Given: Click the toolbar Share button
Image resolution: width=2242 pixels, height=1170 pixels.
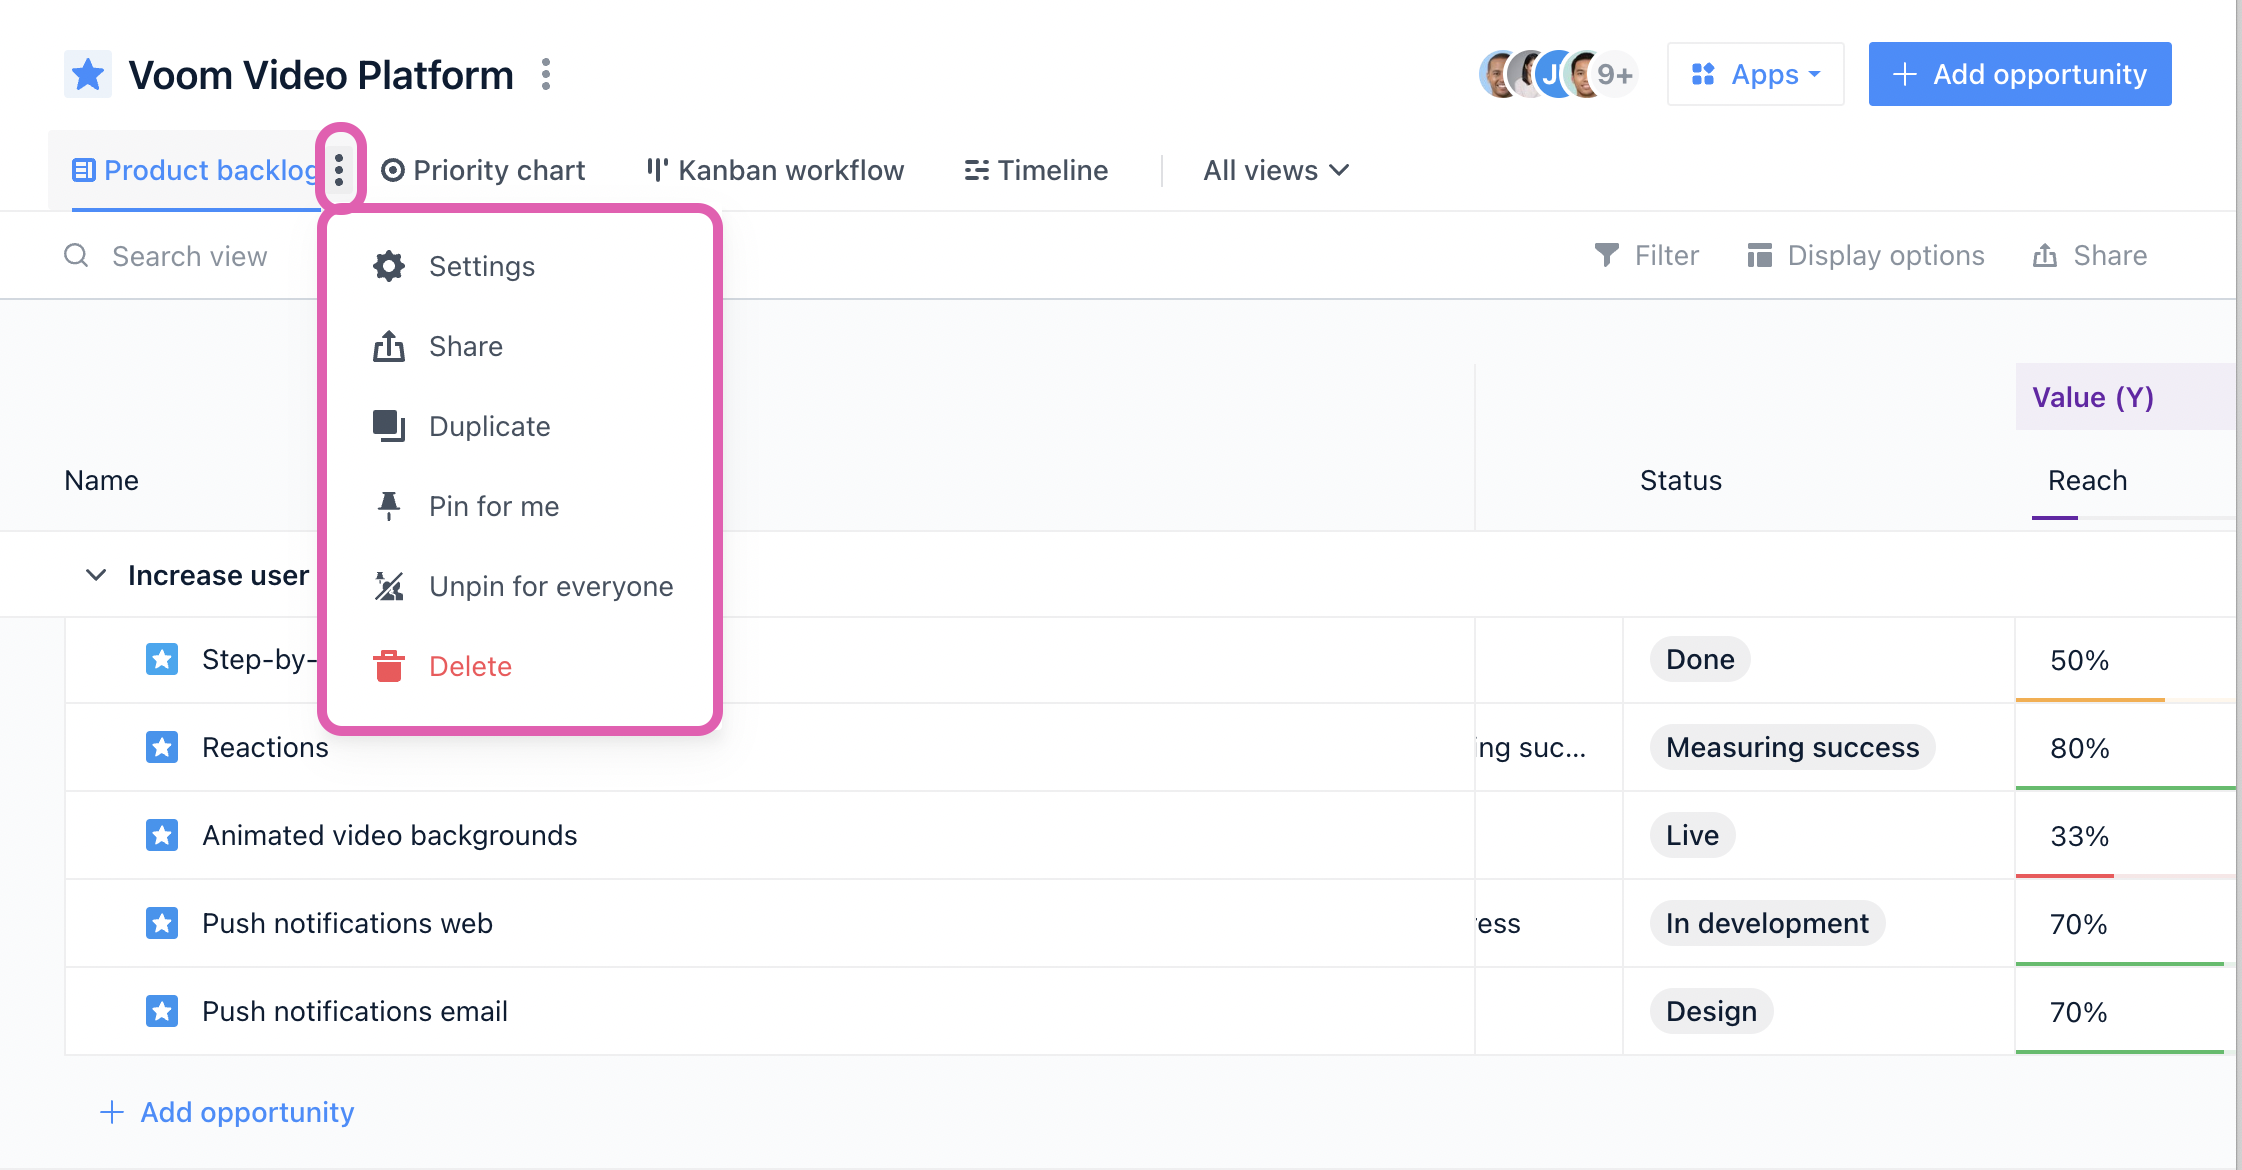Looking at the screenshot, I should (x=2090, y=256).
